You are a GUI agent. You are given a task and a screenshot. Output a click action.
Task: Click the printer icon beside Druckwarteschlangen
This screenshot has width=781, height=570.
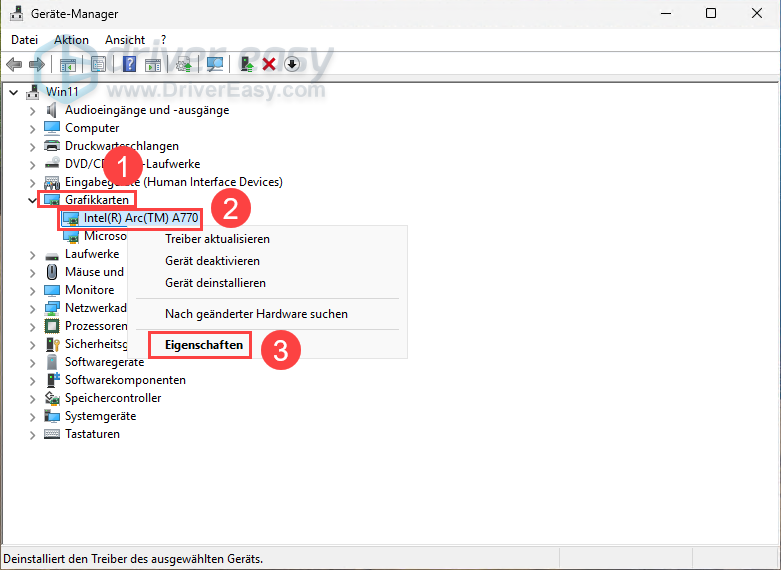coord(52,146)
